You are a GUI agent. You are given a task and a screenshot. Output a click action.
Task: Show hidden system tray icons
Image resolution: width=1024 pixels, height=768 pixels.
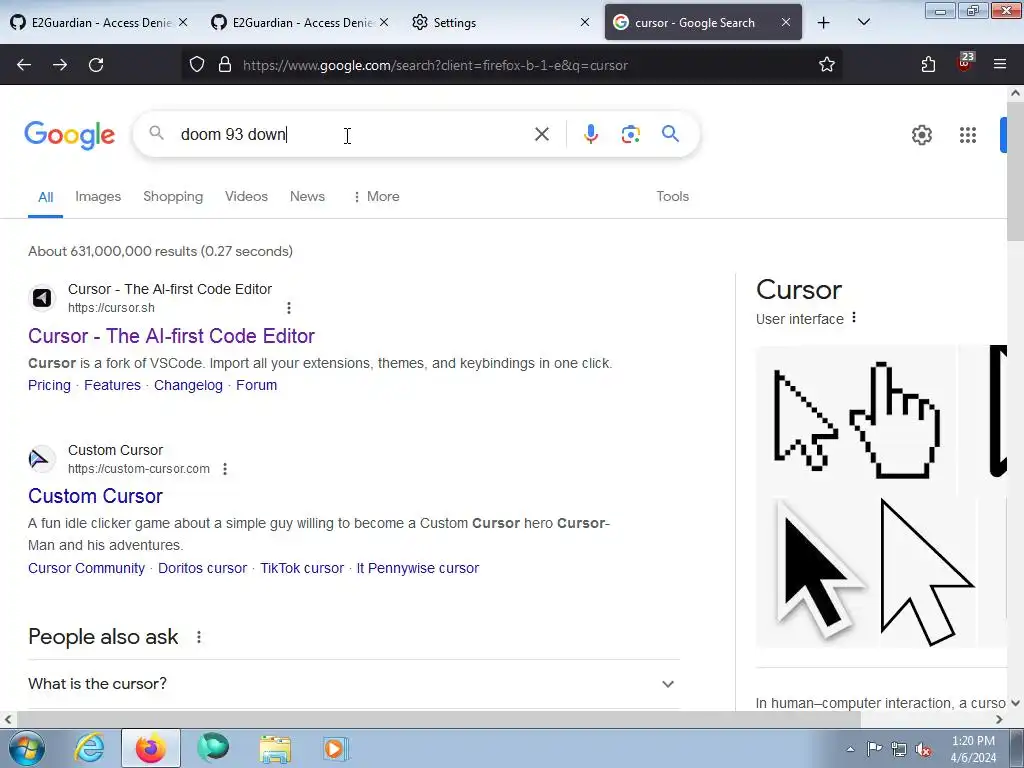tap(850, 749)
